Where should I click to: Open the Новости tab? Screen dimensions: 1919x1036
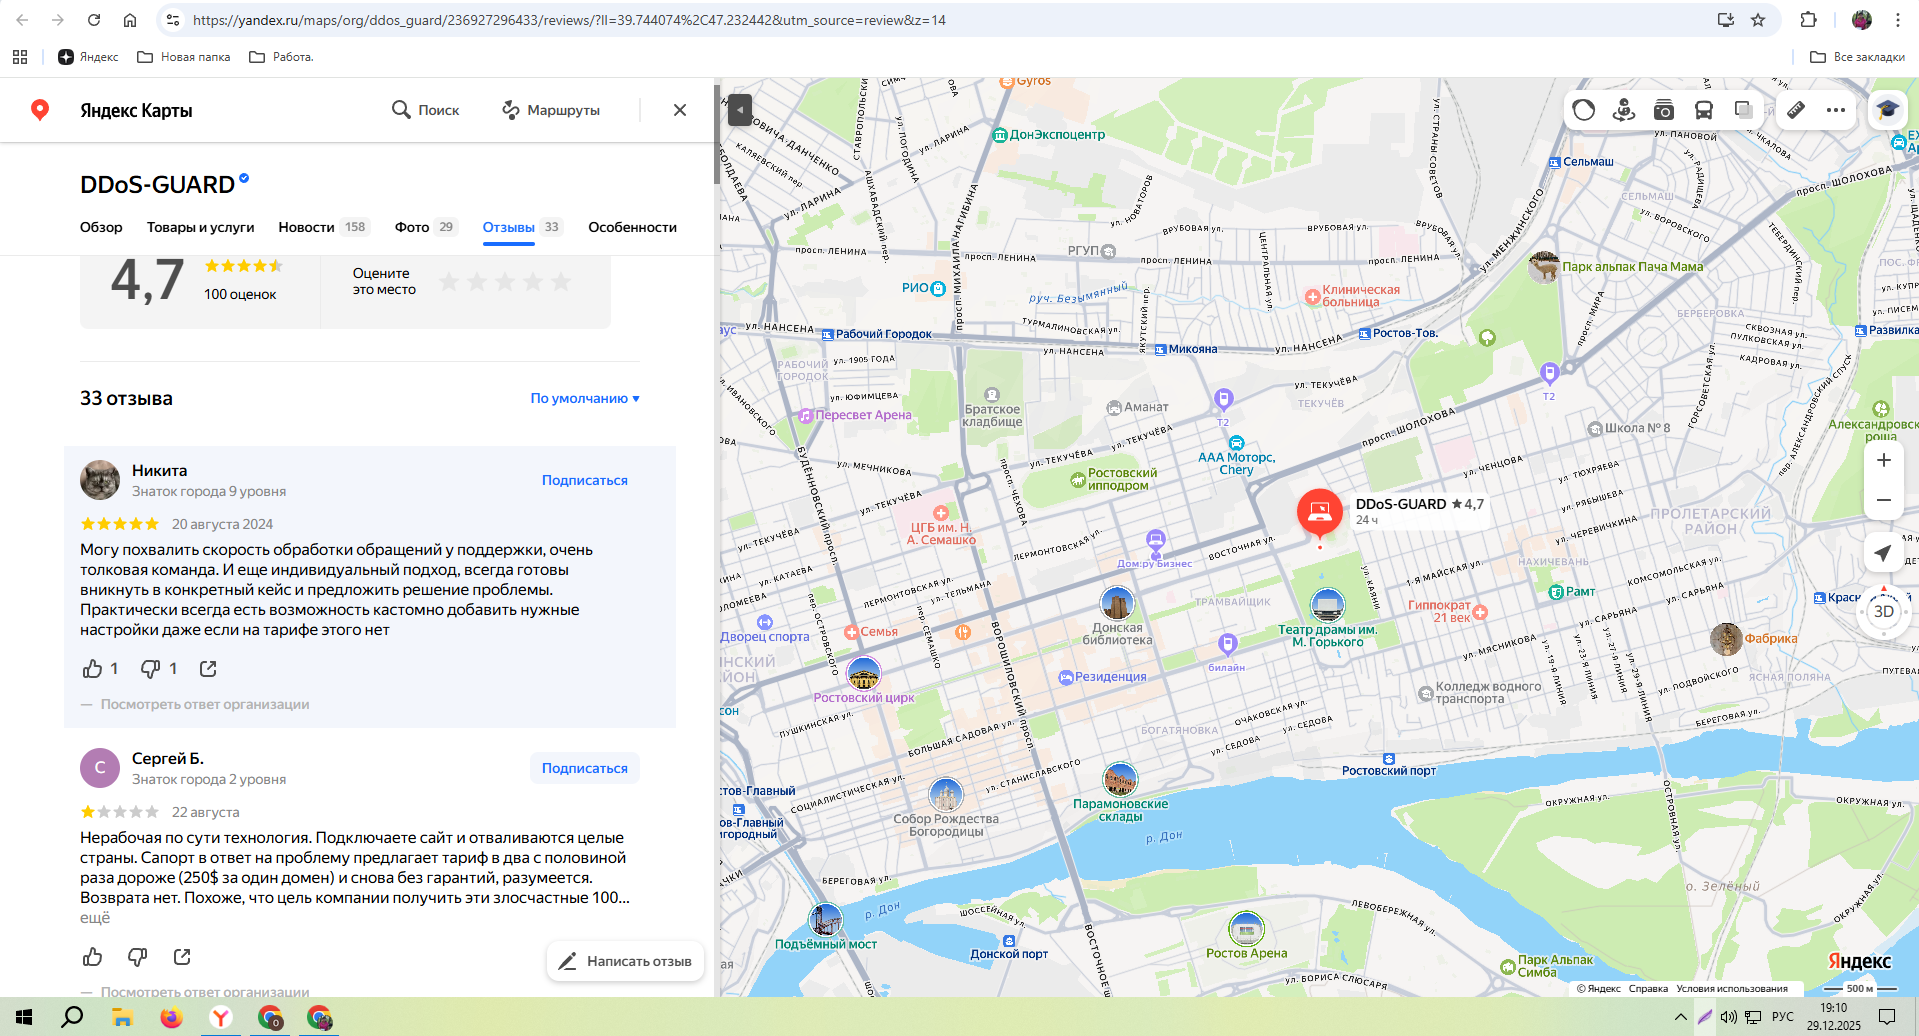[x=306, y=227]
